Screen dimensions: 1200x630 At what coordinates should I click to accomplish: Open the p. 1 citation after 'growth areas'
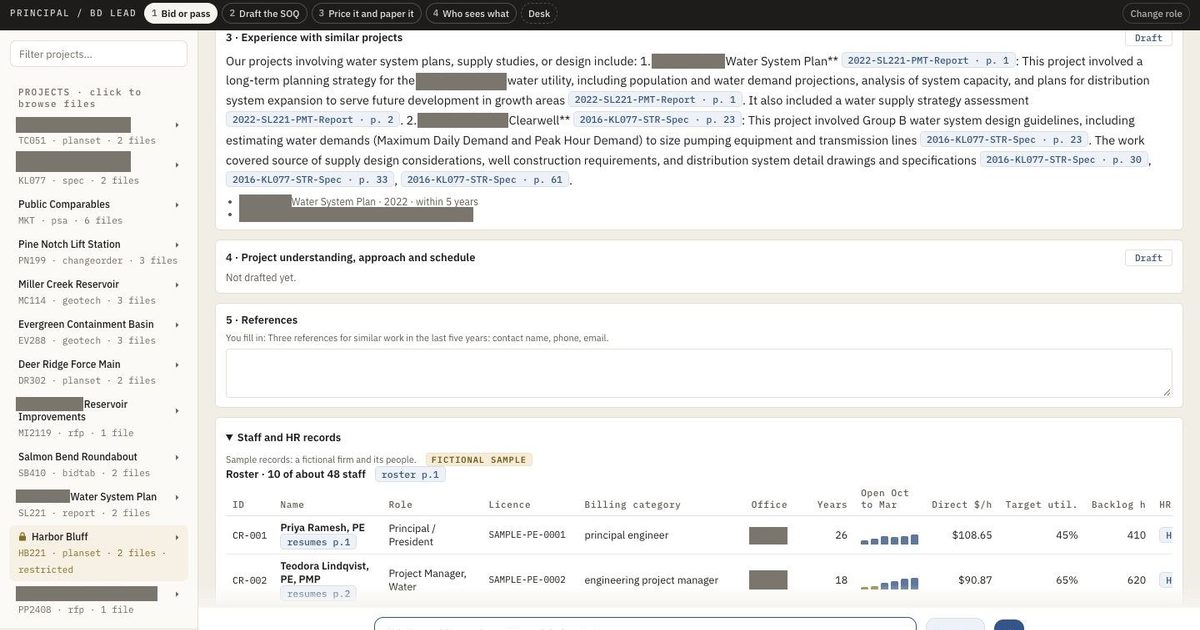[656, 100]
